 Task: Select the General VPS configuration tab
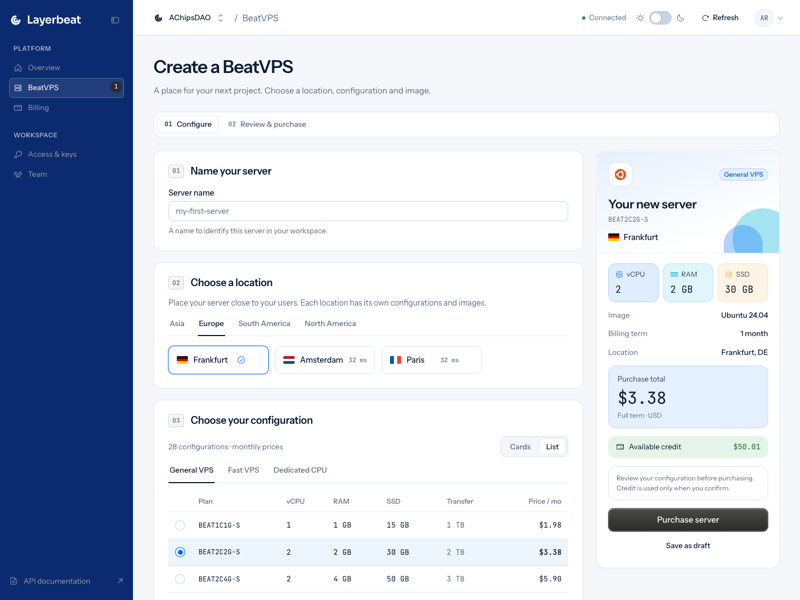coord(191,470)
